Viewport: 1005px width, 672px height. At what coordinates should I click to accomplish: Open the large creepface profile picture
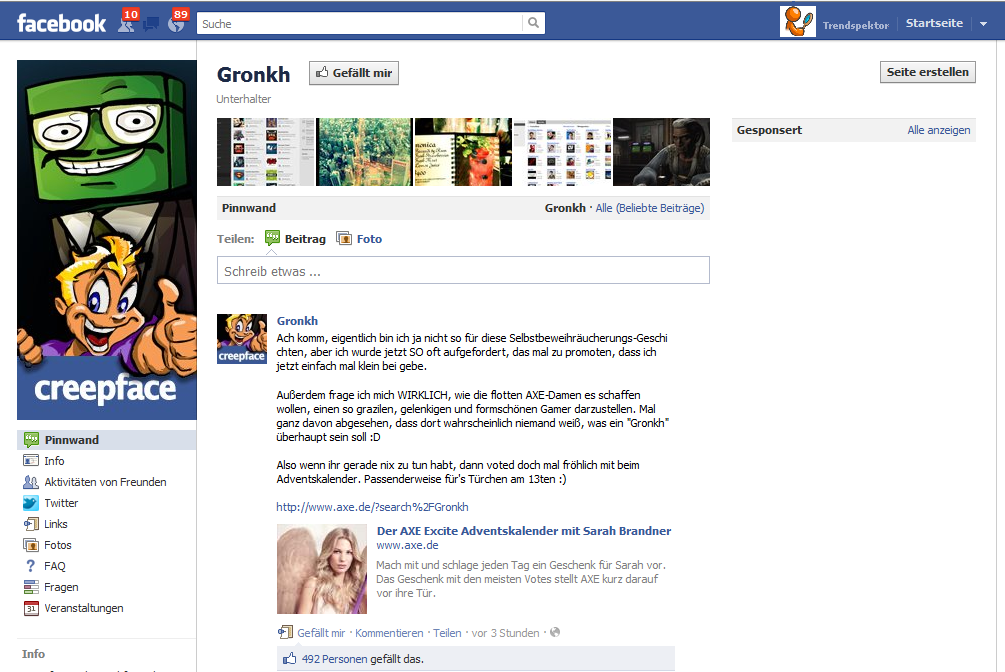(106, 240)
